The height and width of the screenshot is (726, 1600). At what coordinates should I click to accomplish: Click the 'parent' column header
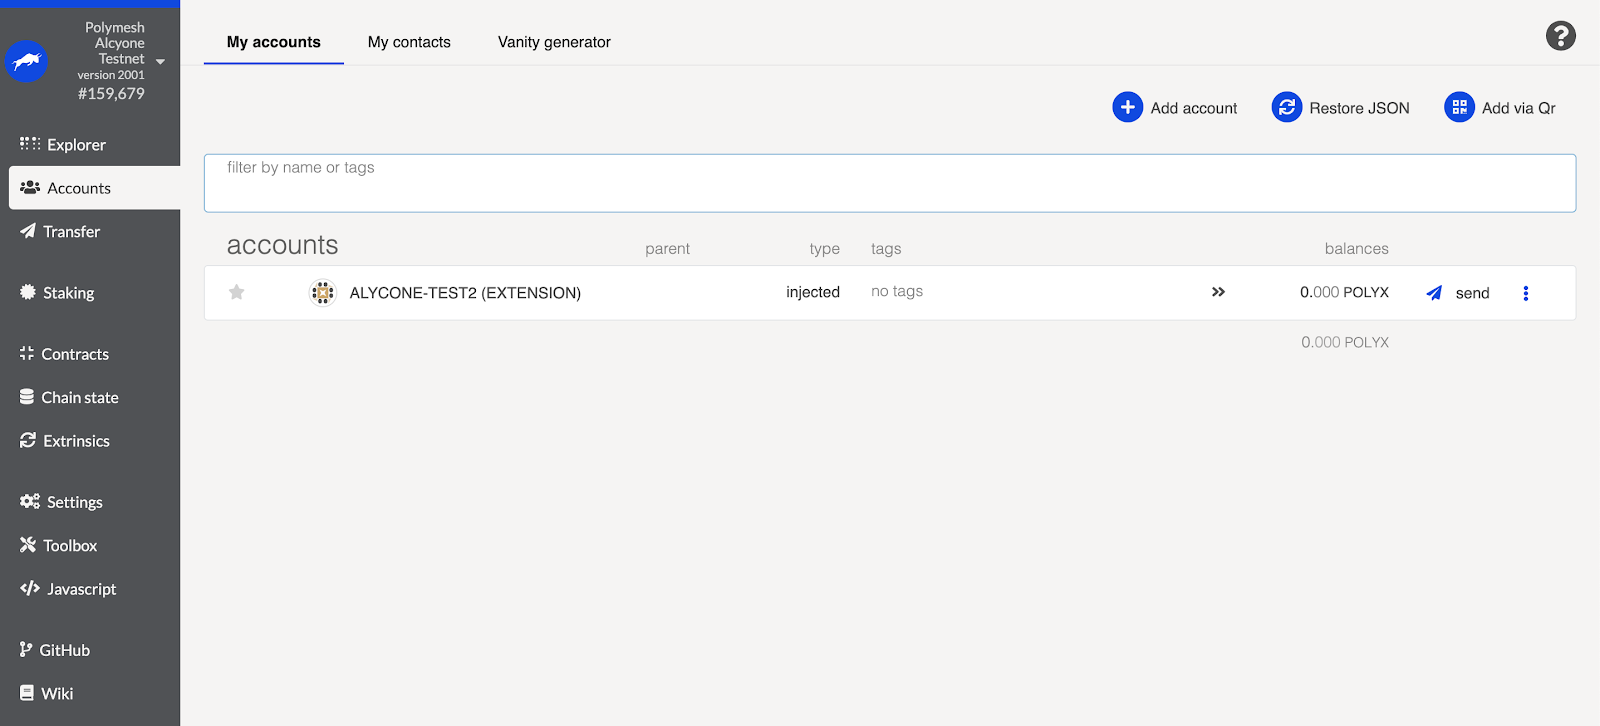pyautogui.click(x=667, y=249)
